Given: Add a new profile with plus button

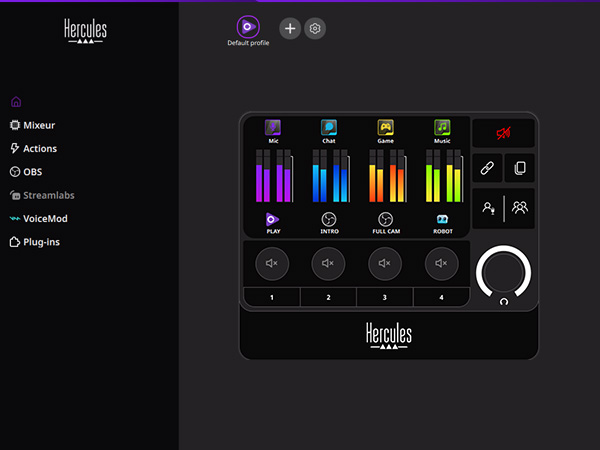Looking at the screenshot, I should (290, 28).
